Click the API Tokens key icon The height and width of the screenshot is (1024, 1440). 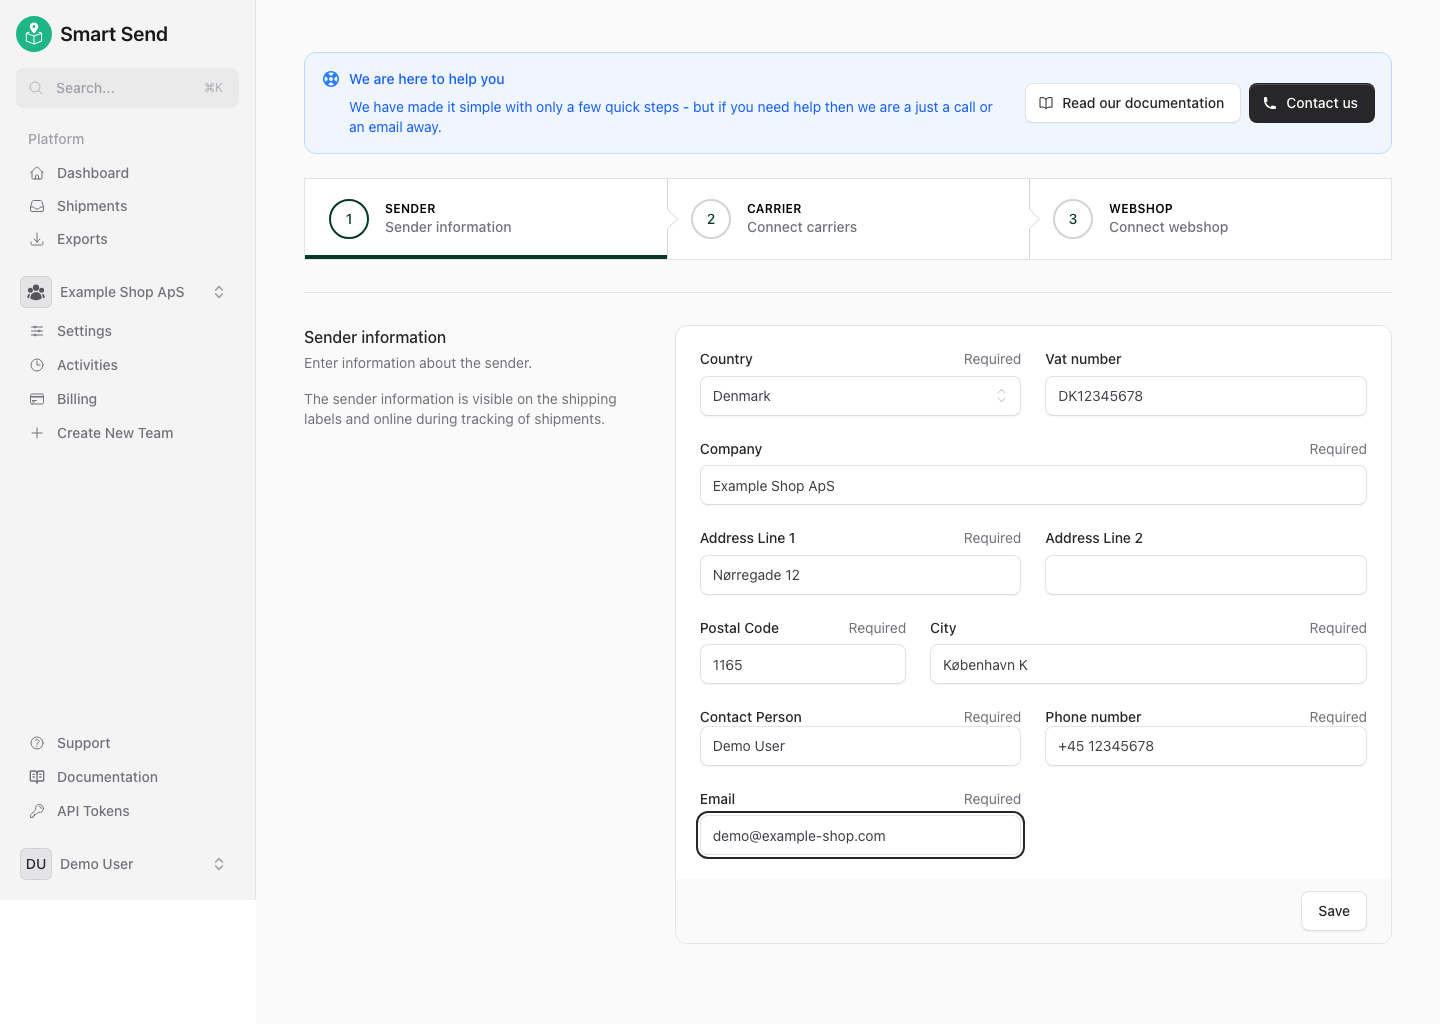(x=37, y=811)
